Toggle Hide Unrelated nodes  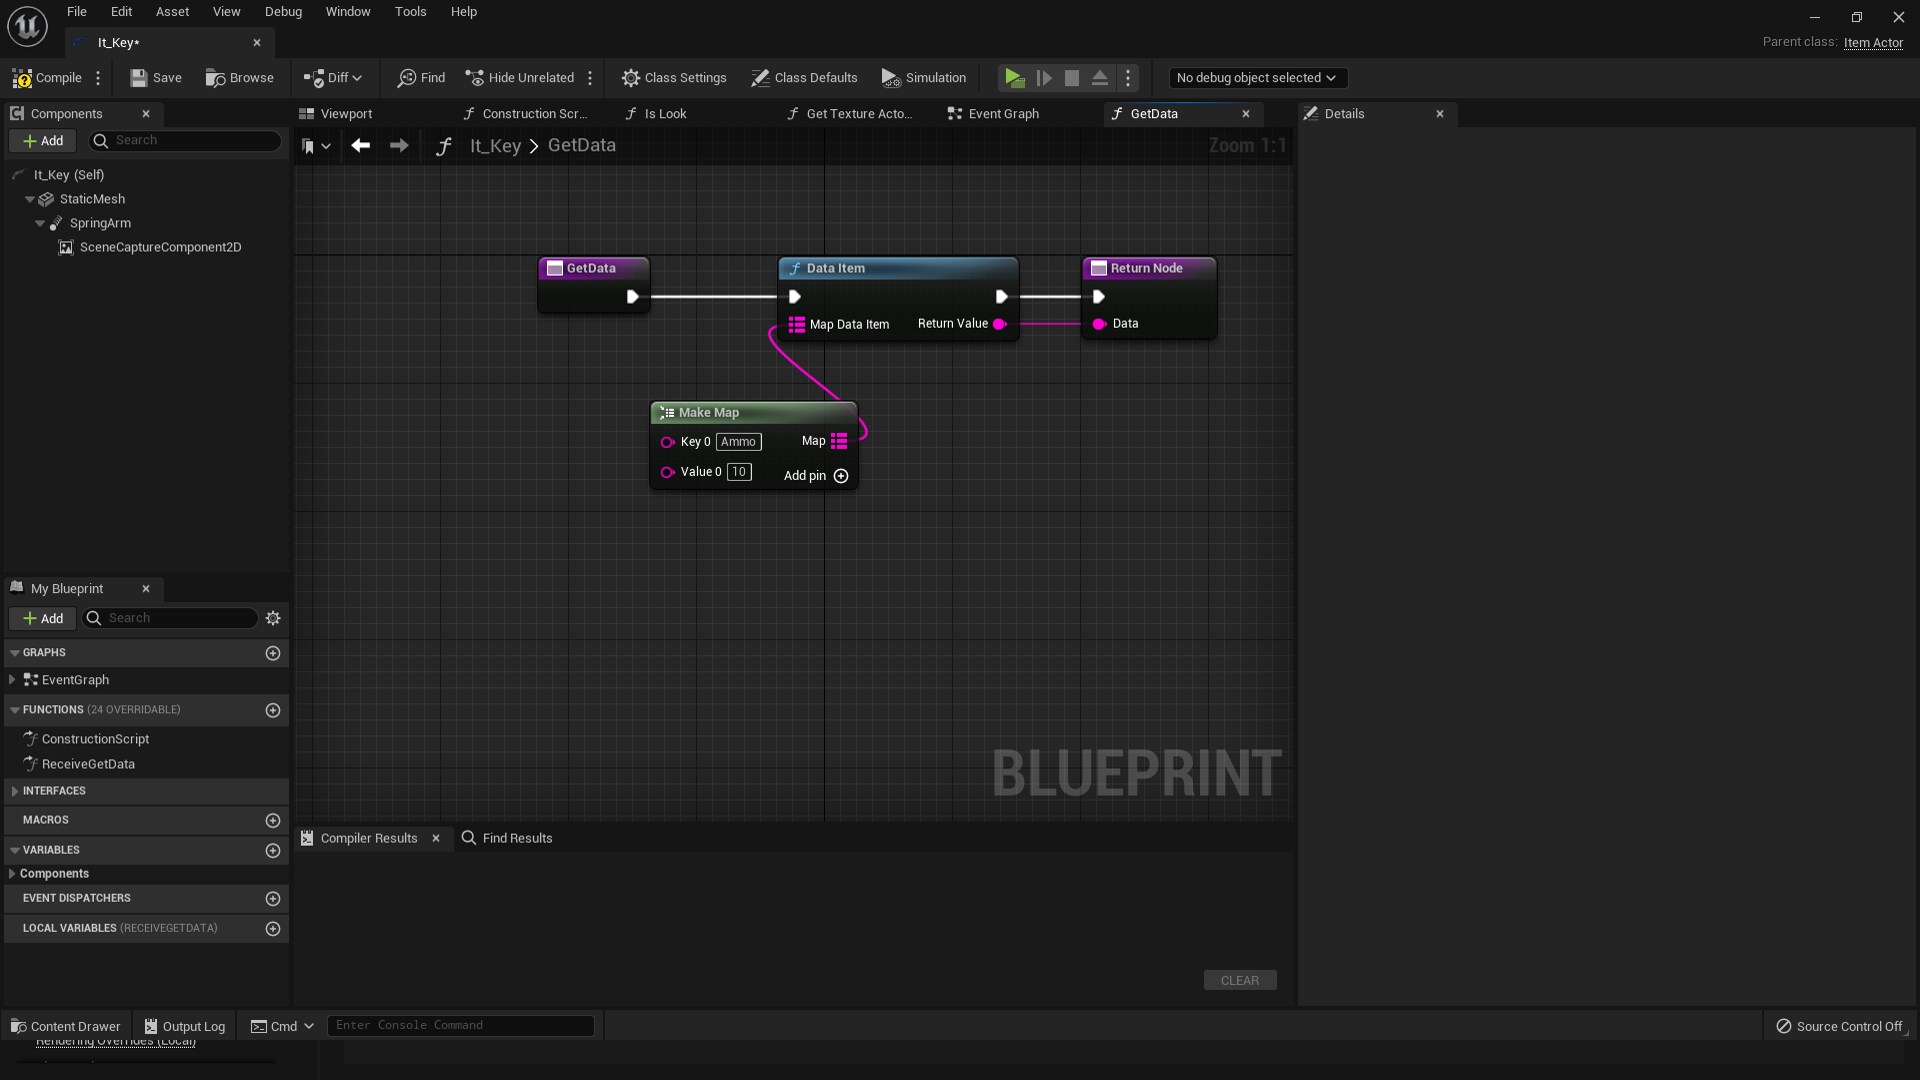[x=518, y=78]
